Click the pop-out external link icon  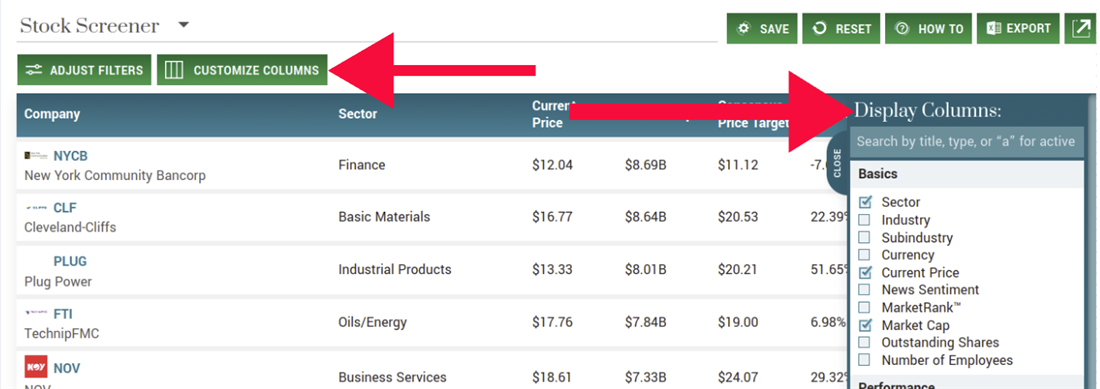(1081, 29)
